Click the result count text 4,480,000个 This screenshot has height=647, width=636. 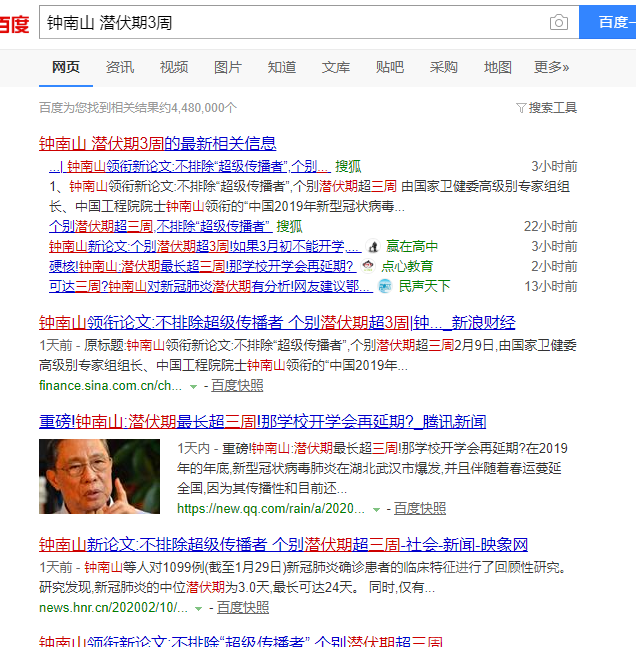coord(204,108)
